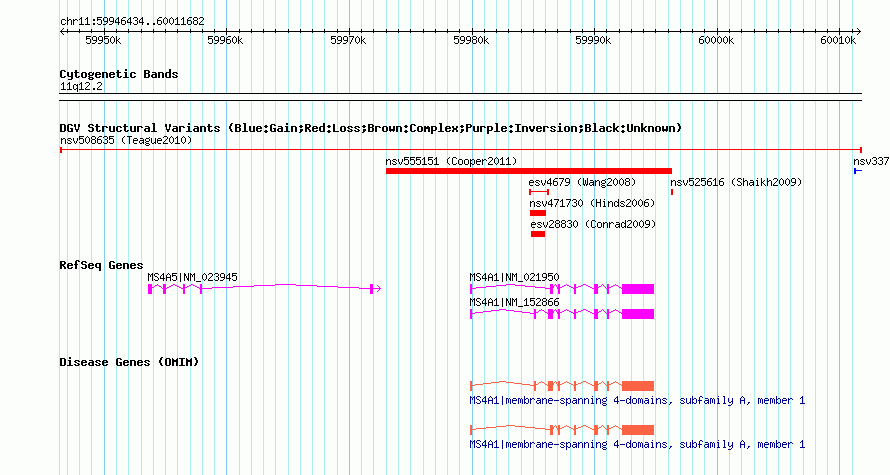Viewport: 890px width, 475px height.
Task: Open the upper MS4A1 membrane-spanning 4-domains description
Action: 637,401
